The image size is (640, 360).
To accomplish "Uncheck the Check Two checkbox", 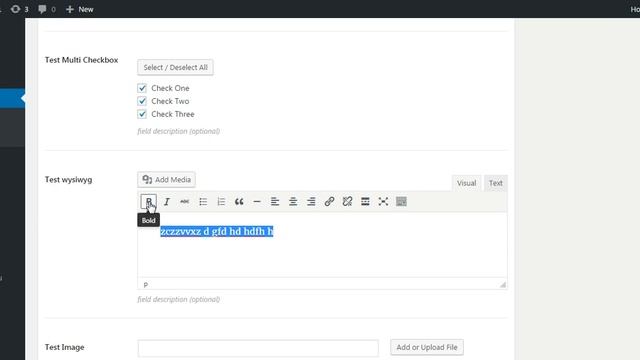I will point(142,101).
